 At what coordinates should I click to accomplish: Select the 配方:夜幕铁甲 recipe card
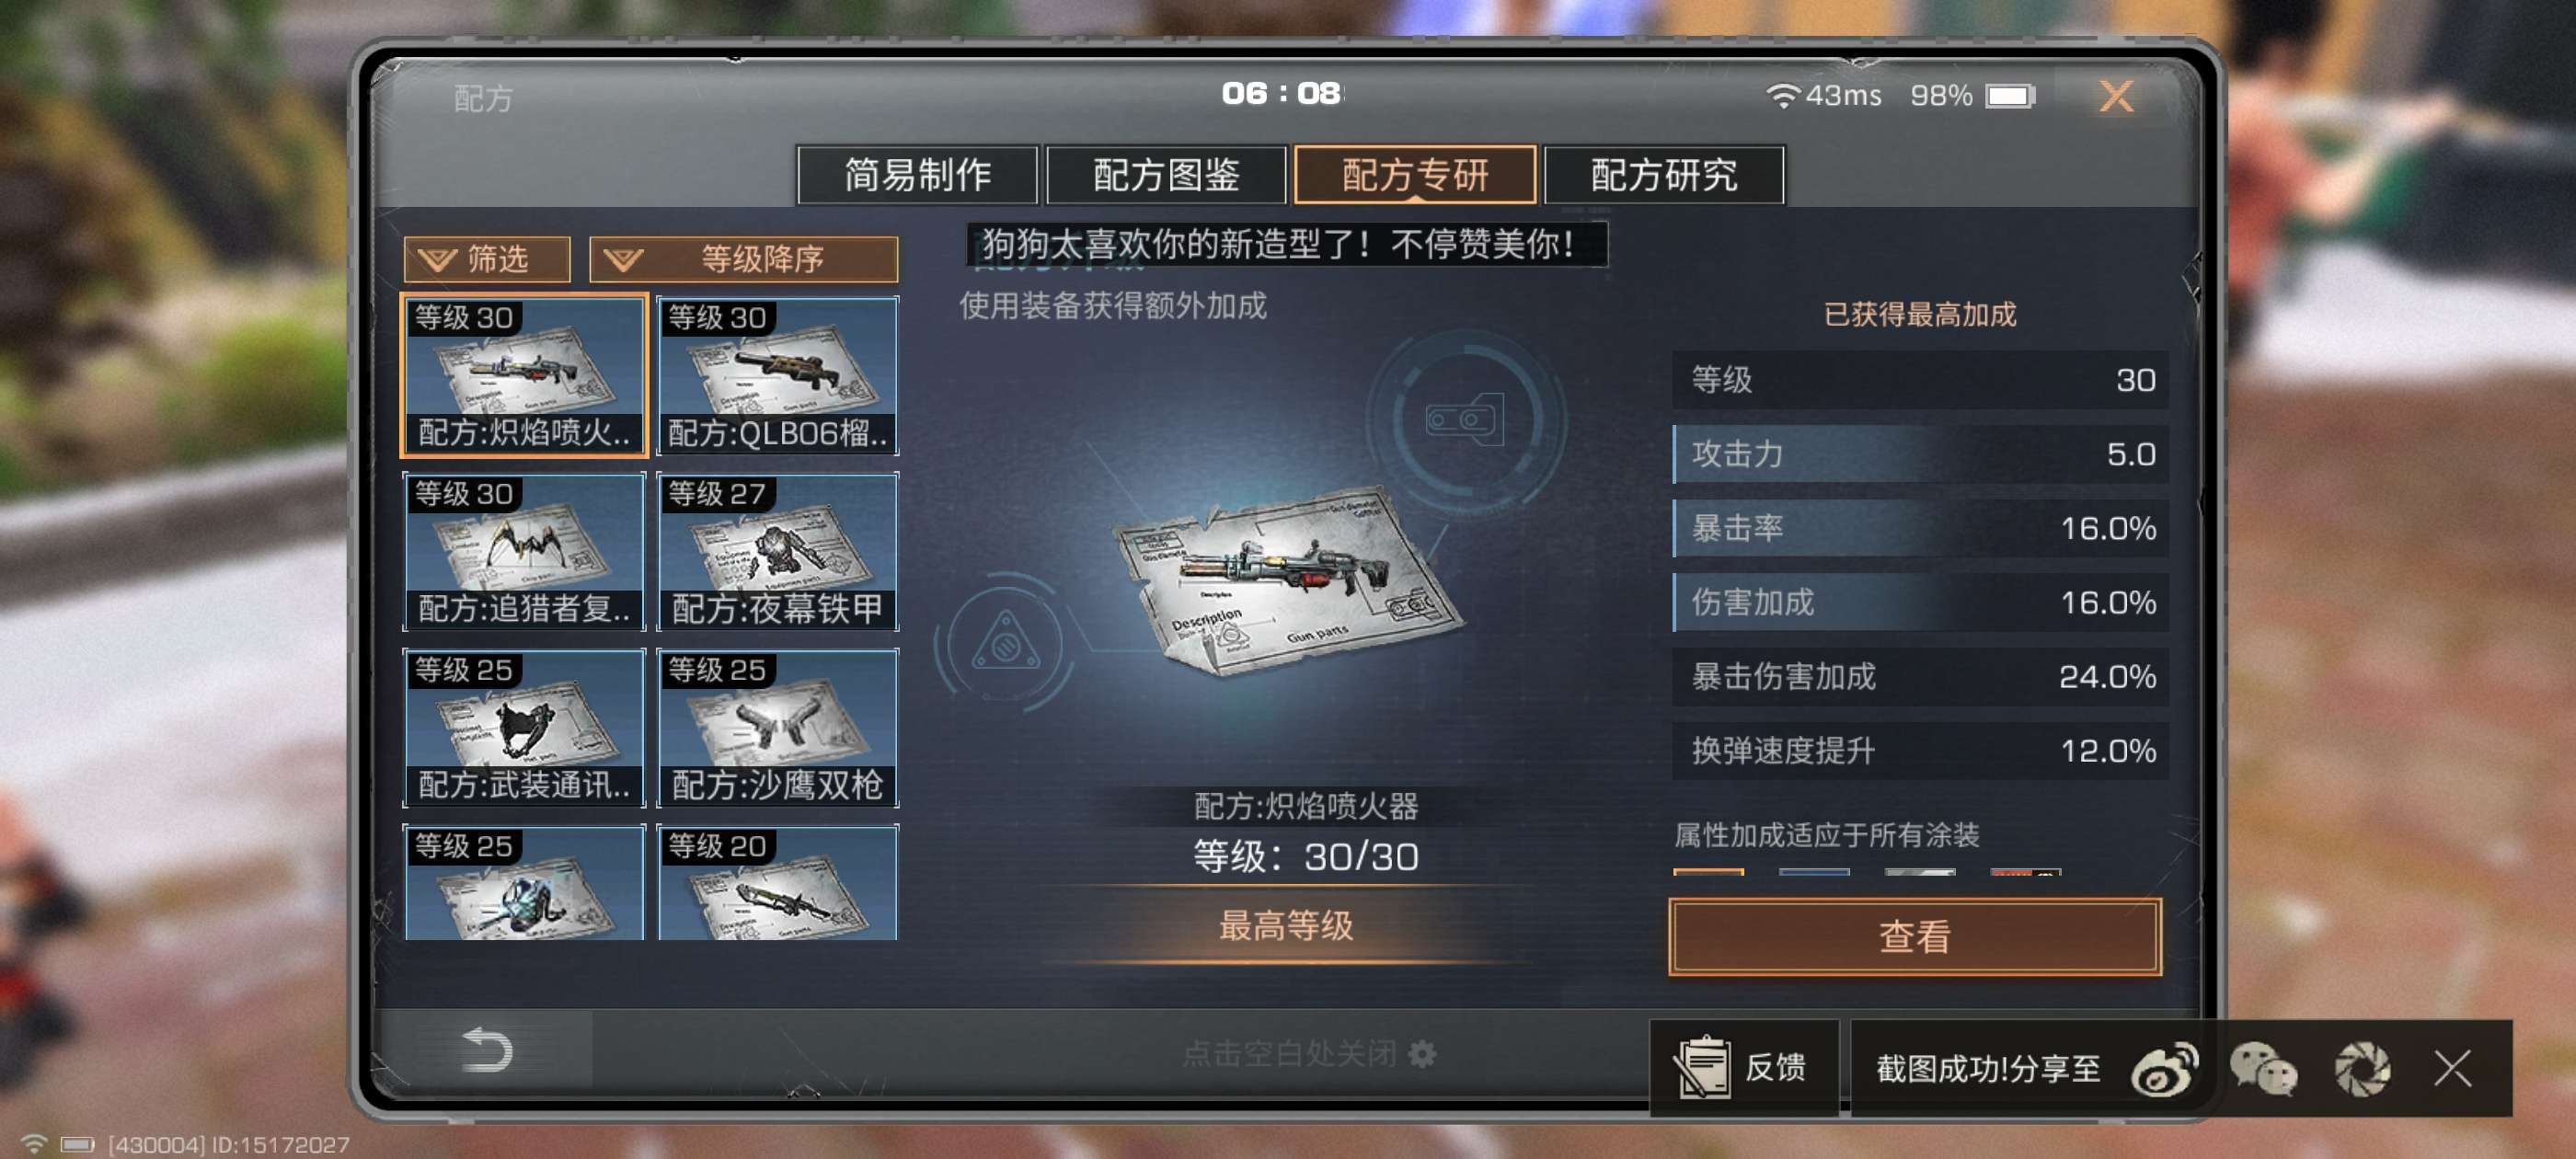(777, 552)
